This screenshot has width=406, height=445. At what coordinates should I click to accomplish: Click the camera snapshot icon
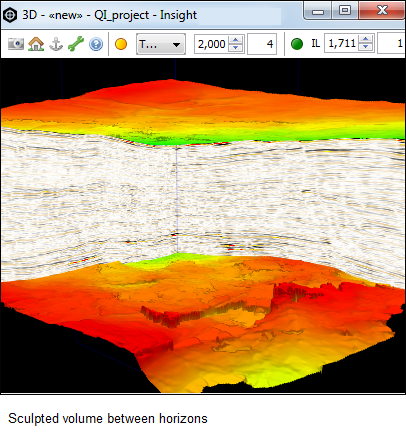click(16, 44)
